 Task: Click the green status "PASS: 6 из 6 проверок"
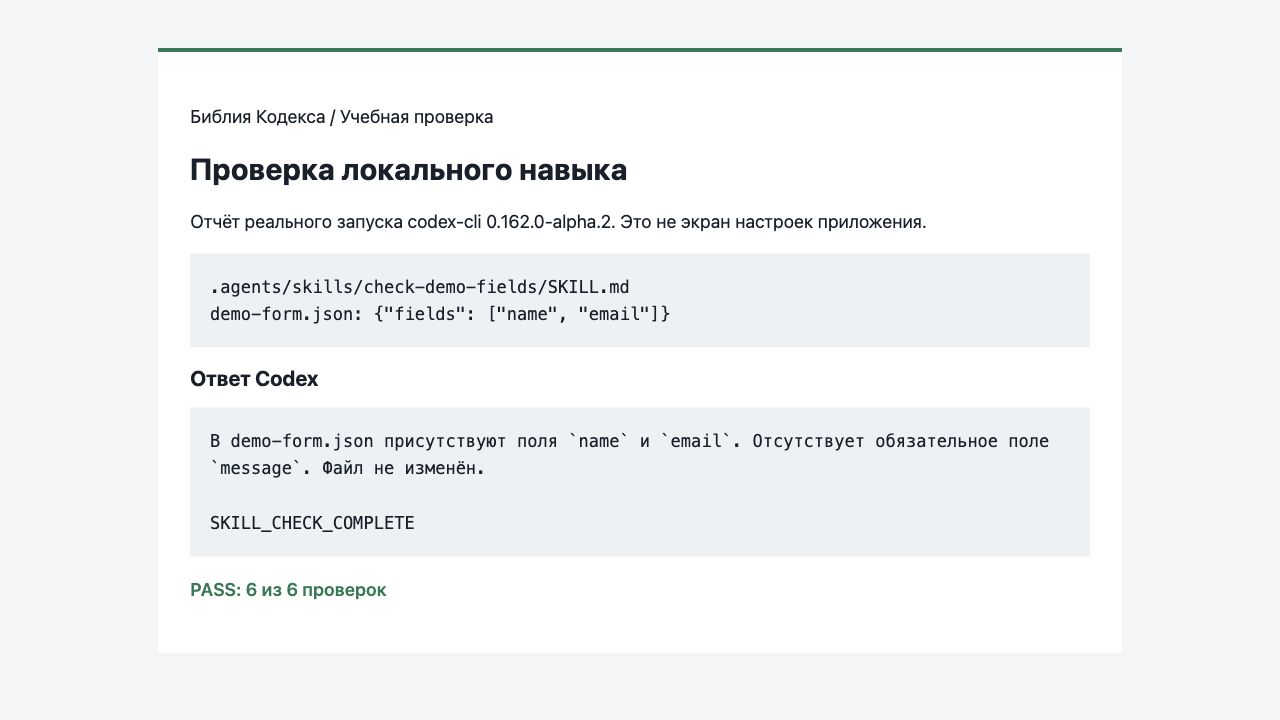(x=288, y=590)
